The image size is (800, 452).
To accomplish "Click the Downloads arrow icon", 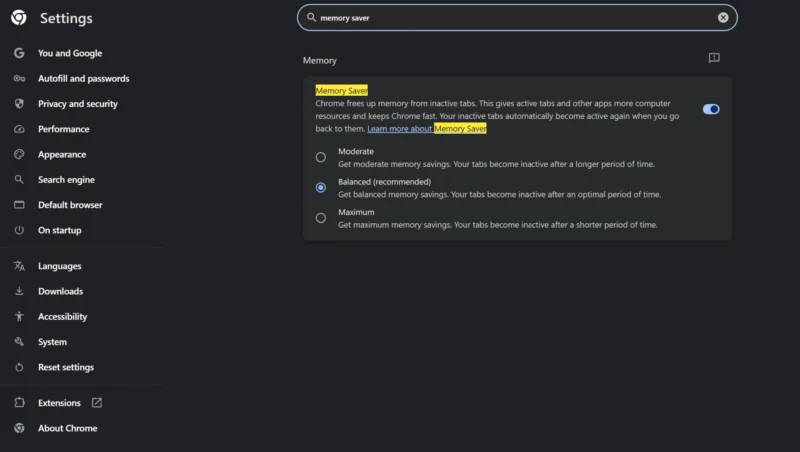I will coord(19,291).
